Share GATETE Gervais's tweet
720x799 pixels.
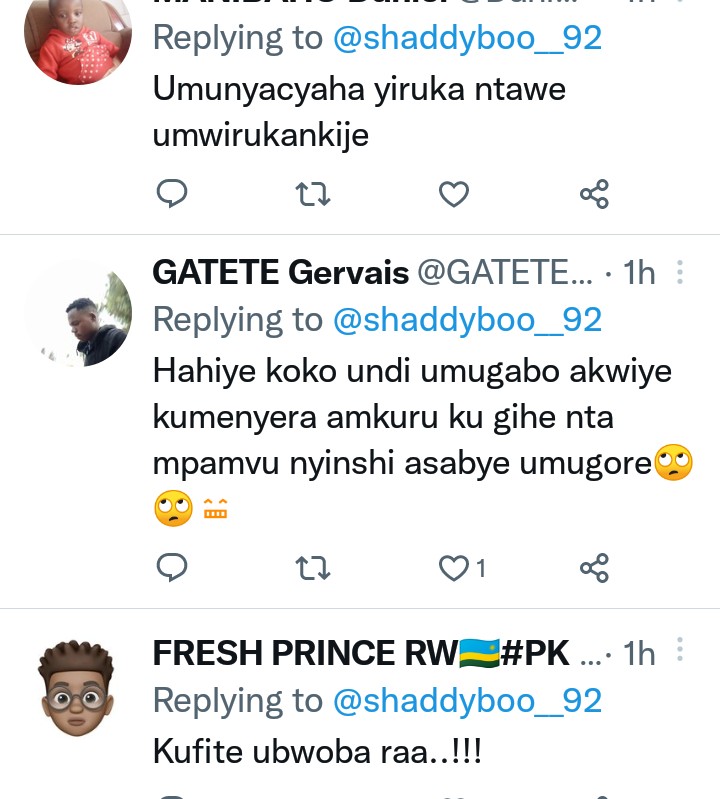594,568
